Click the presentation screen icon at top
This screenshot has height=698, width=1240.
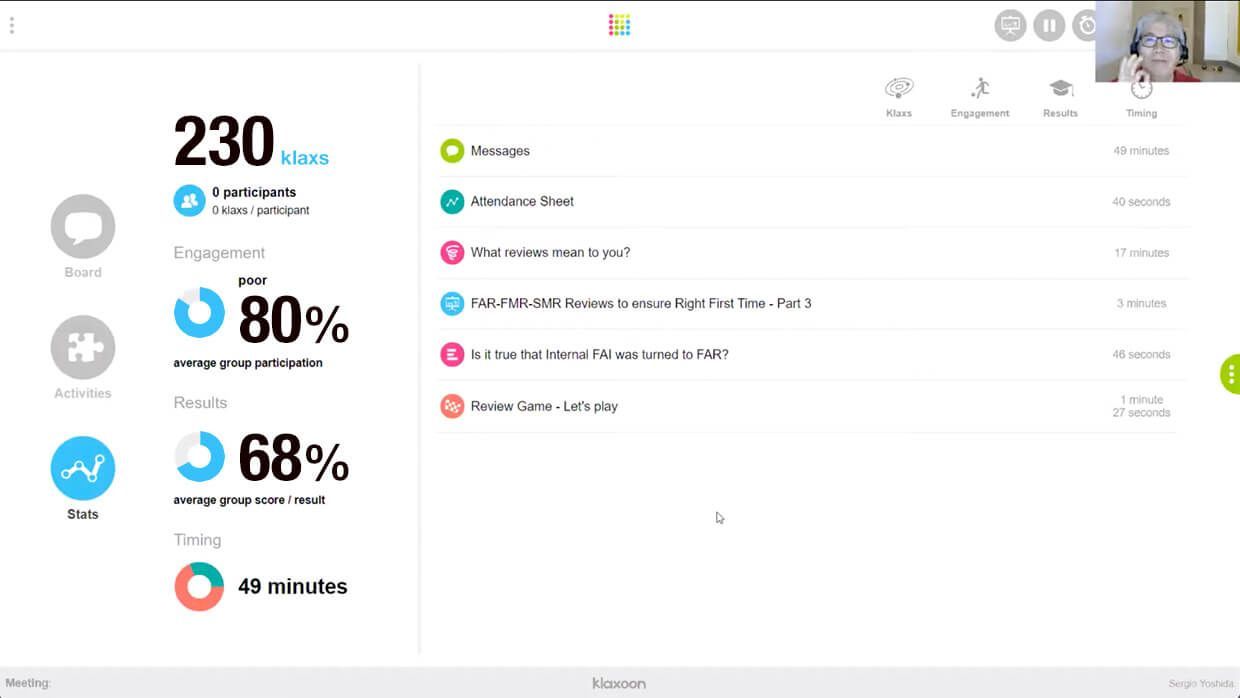[1011, 25]
